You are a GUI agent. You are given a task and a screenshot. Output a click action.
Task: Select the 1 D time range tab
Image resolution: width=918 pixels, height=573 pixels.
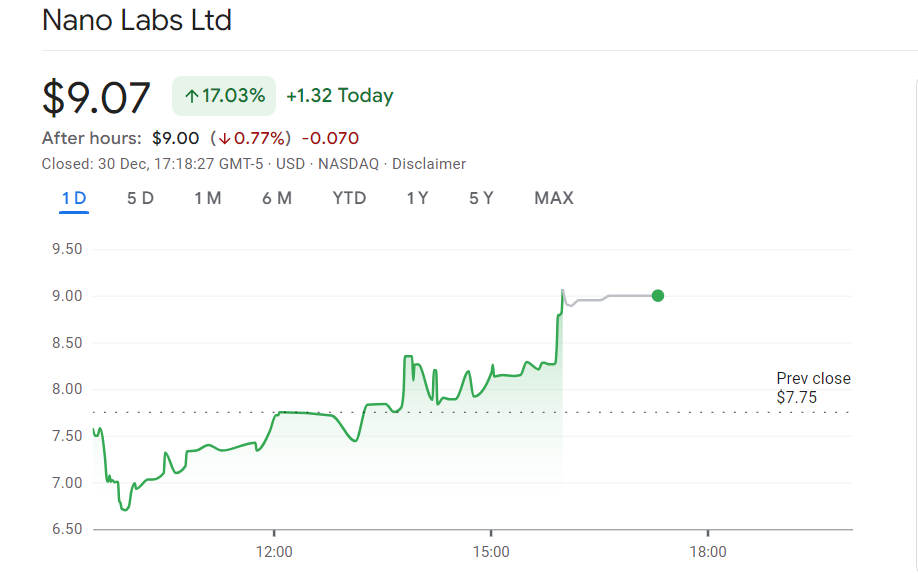pos(74,198)
